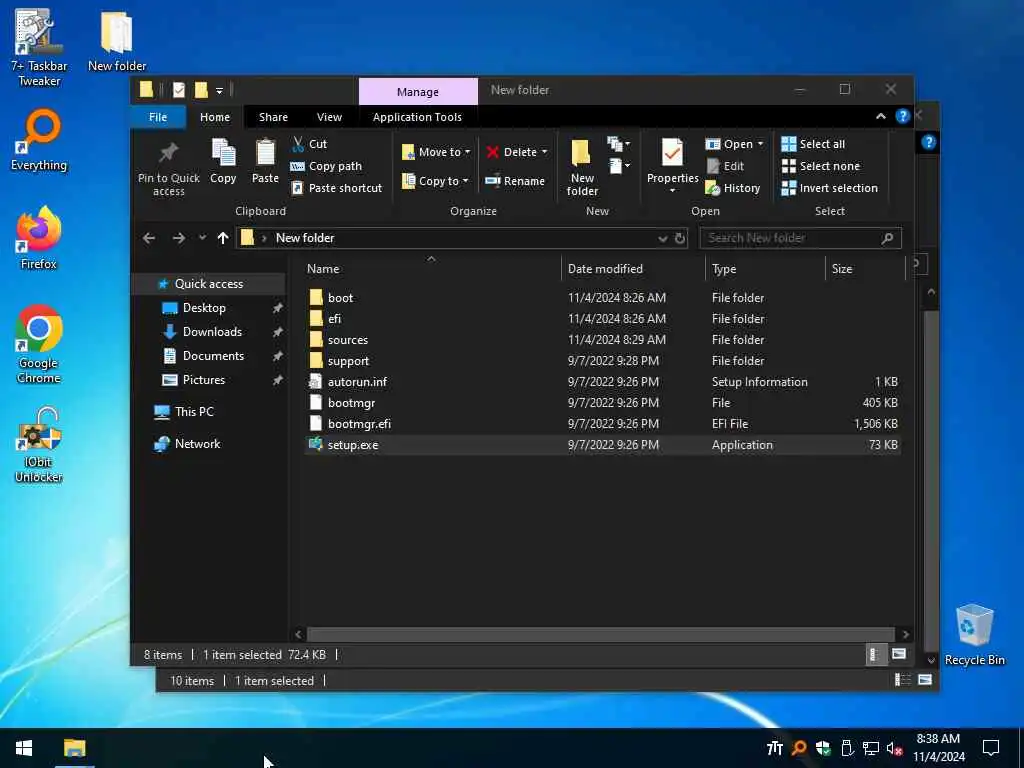This screenshot has width=1024, height=768.
Task: Go up one folder level
Action: tap(223, 238)
